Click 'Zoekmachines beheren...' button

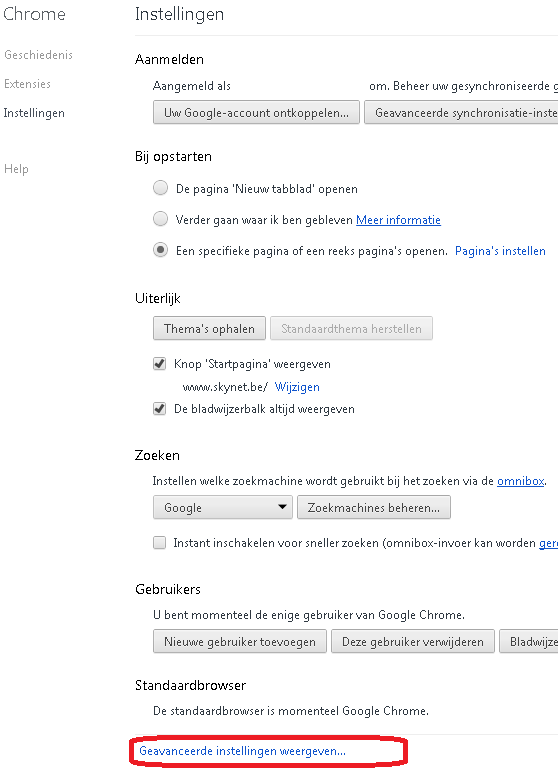[374, 507]
